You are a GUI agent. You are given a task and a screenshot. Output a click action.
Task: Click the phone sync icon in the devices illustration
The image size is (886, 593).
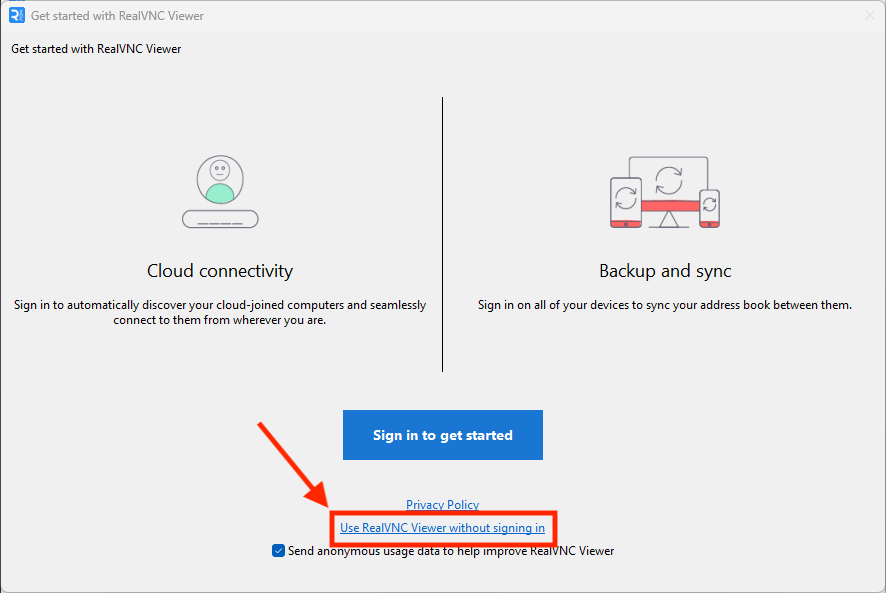coord(709,204)
